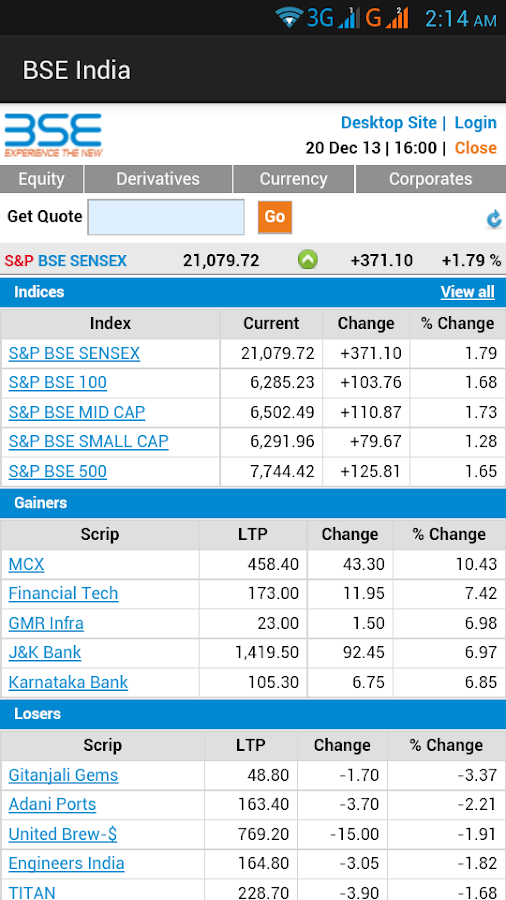Viewport: 506px width, 900px height.
Task: Tap the S&P BSE 500 value 7,744.42
Action: point(282,472)
